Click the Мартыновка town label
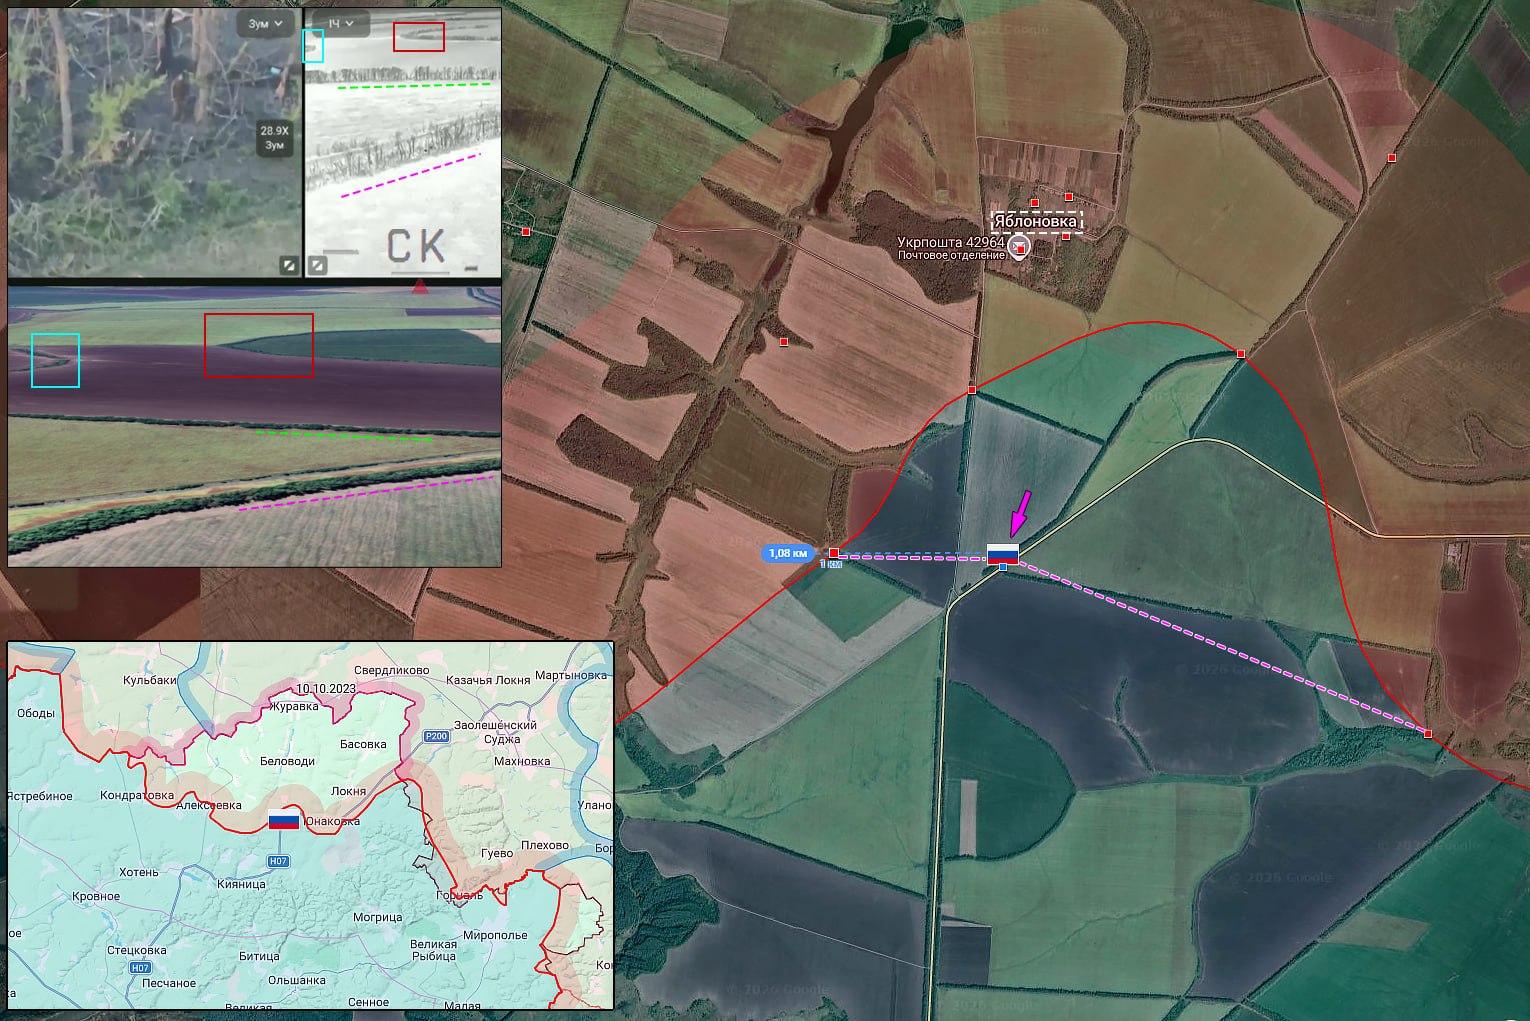 571,675
